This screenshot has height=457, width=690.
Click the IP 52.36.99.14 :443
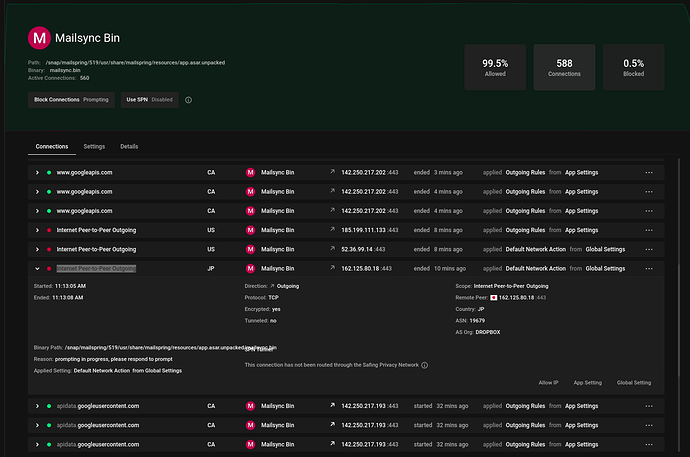tap(363, 249)
